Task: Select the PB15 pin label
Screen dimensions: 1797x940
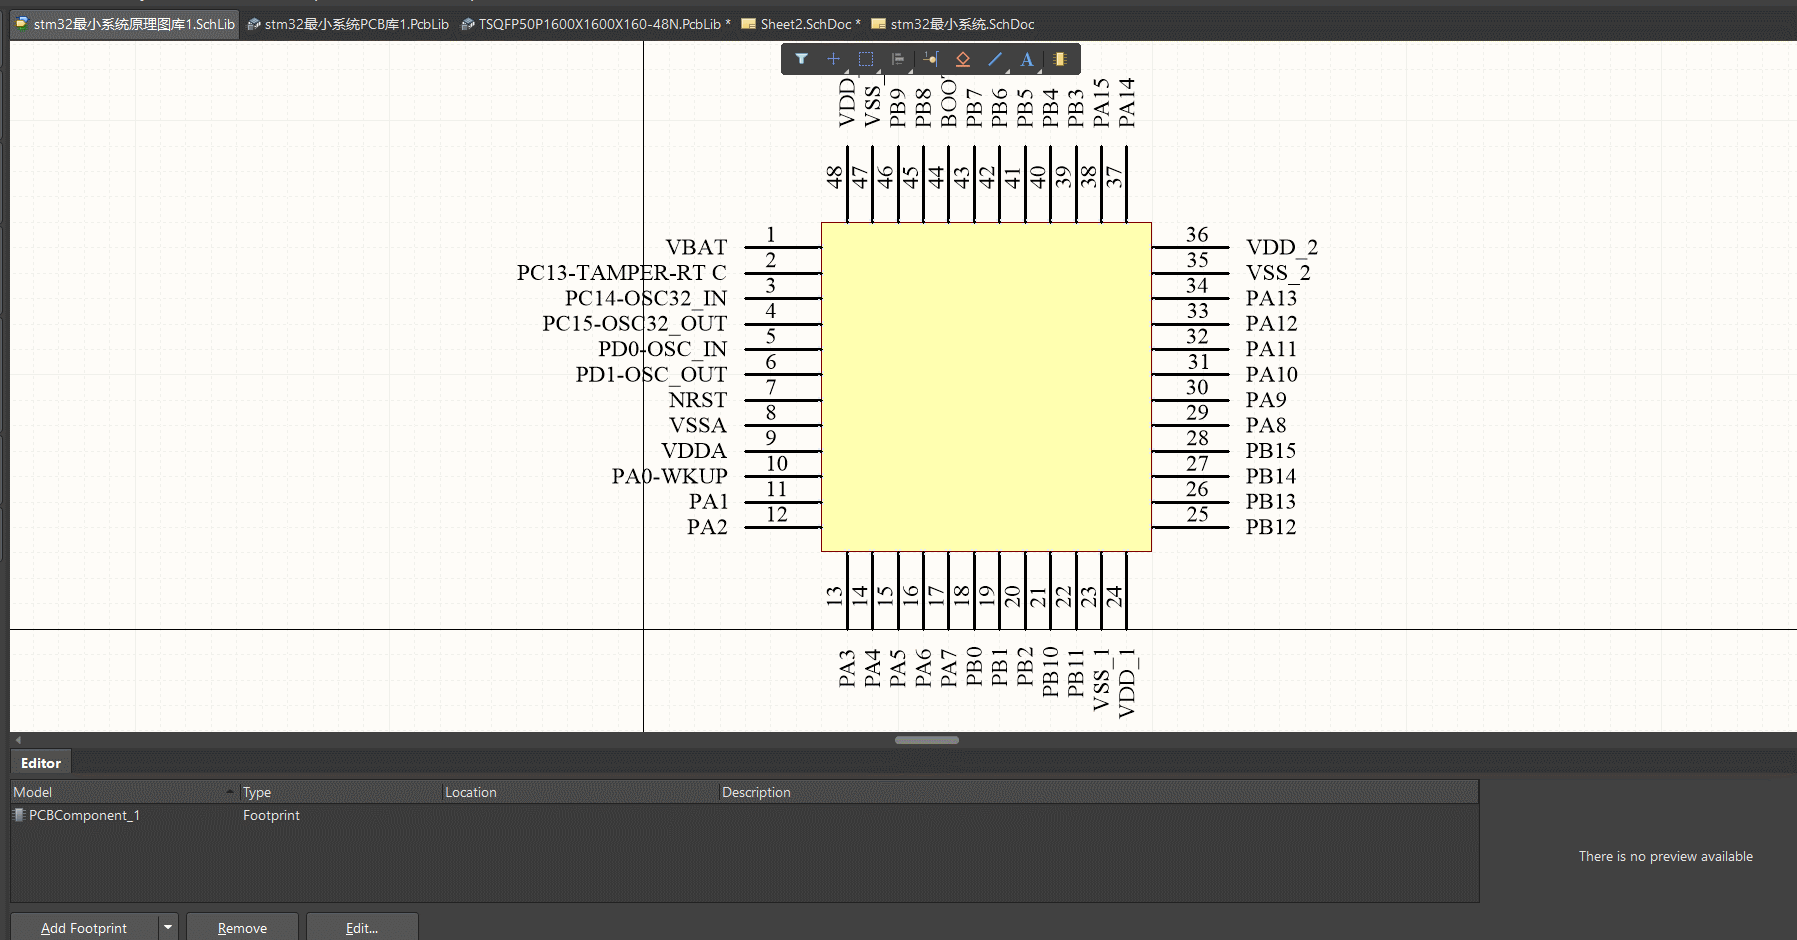Action: click(1270, 451)
